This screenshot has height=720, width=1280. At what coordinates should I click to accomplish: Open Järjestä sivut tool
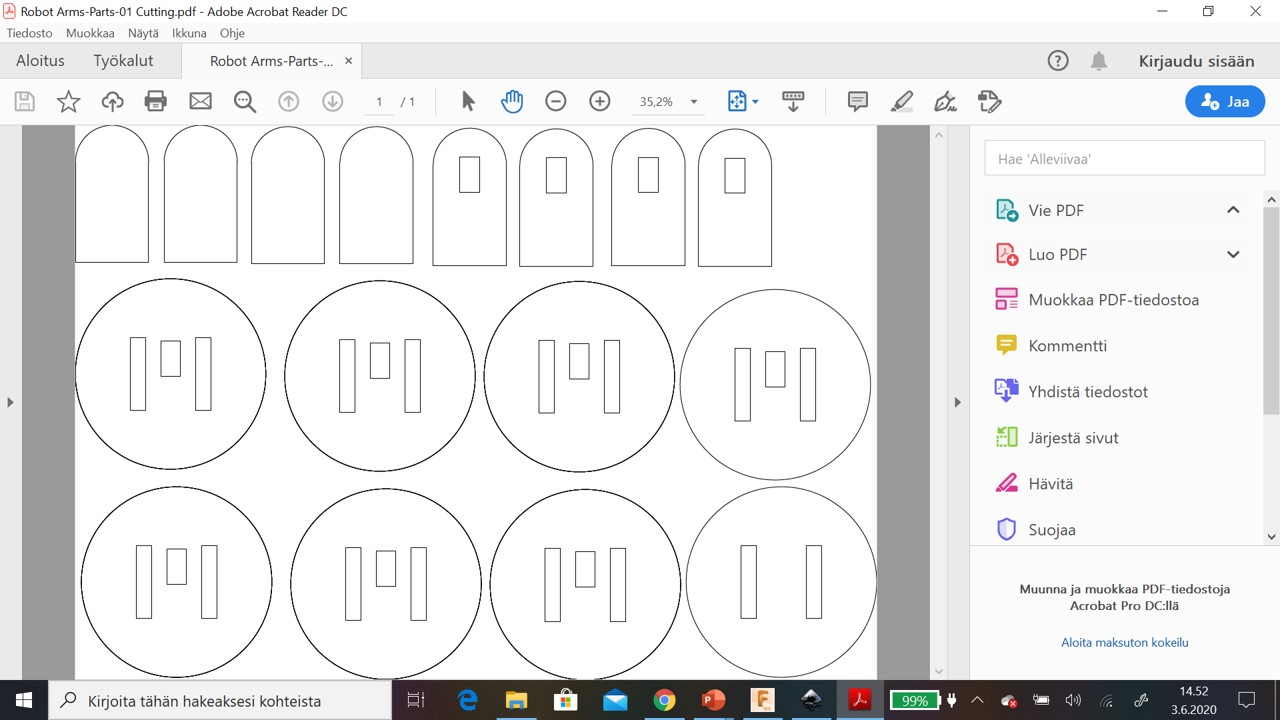1056,438
